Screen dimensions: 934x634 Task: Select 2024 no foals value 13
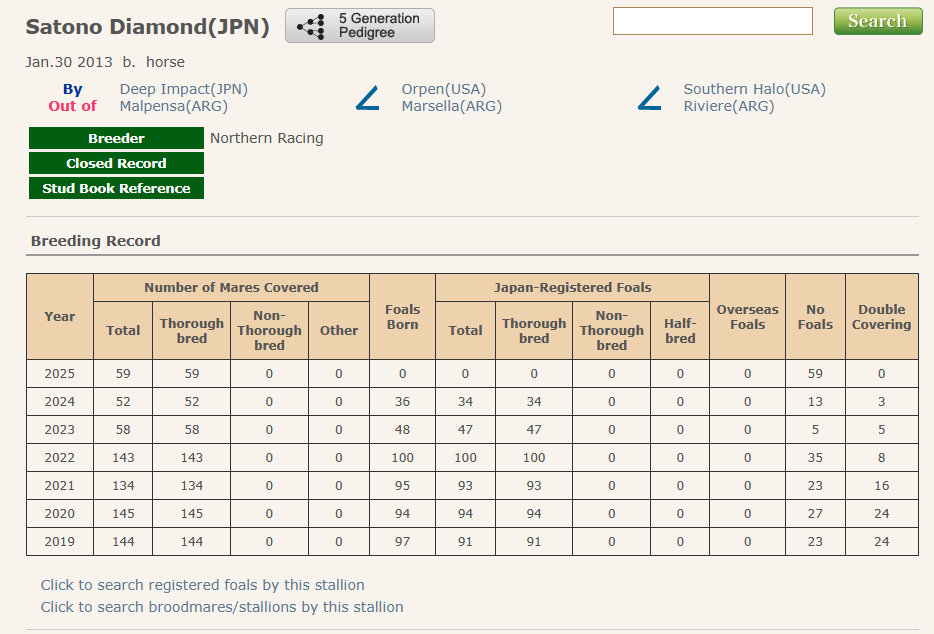tap(815, 402)
